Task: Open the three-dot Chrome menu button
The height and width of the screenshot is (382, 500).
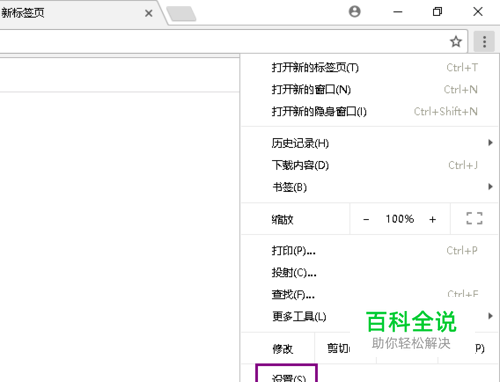Action: click(x=484, y=42)
